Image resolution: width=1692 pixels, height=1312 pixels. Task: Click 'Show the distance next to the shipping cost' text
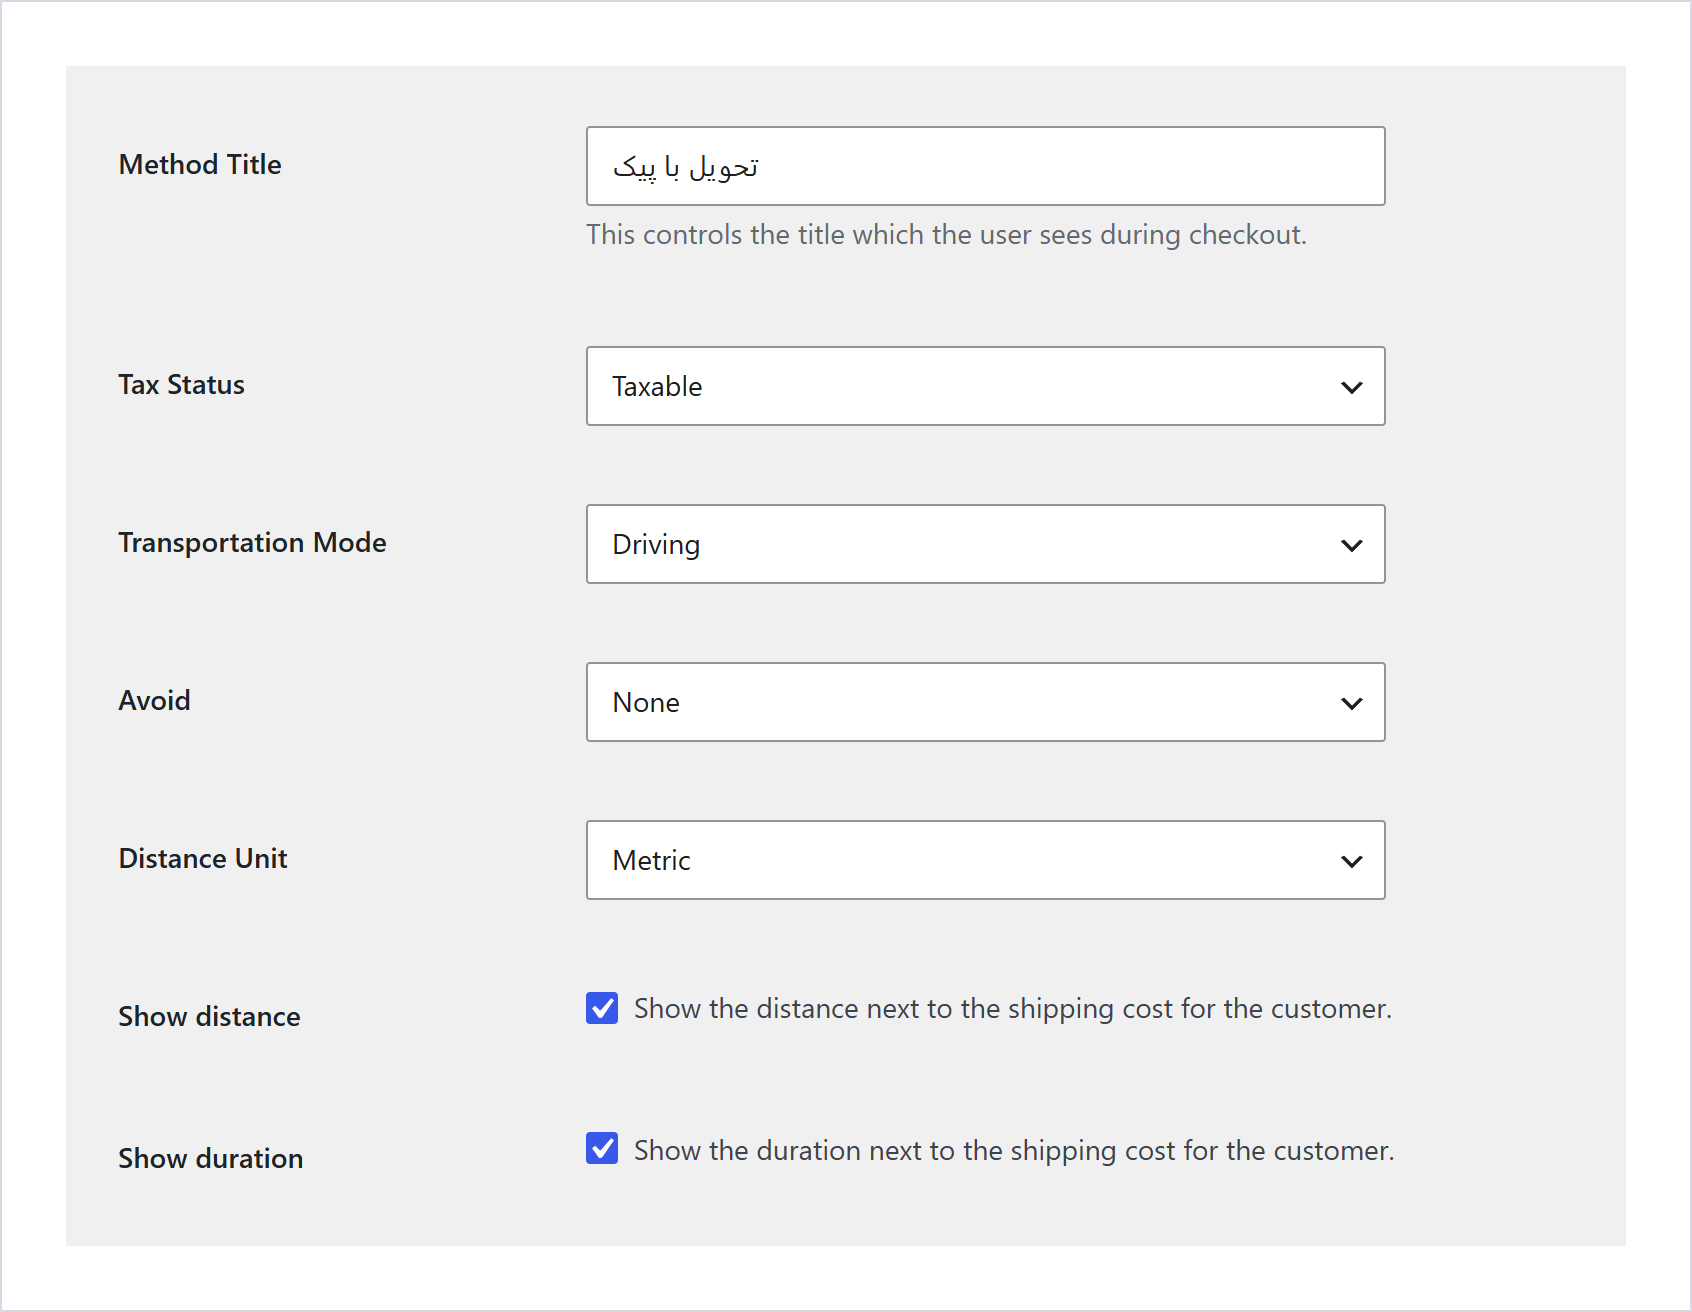(x=1012, y=1008)
